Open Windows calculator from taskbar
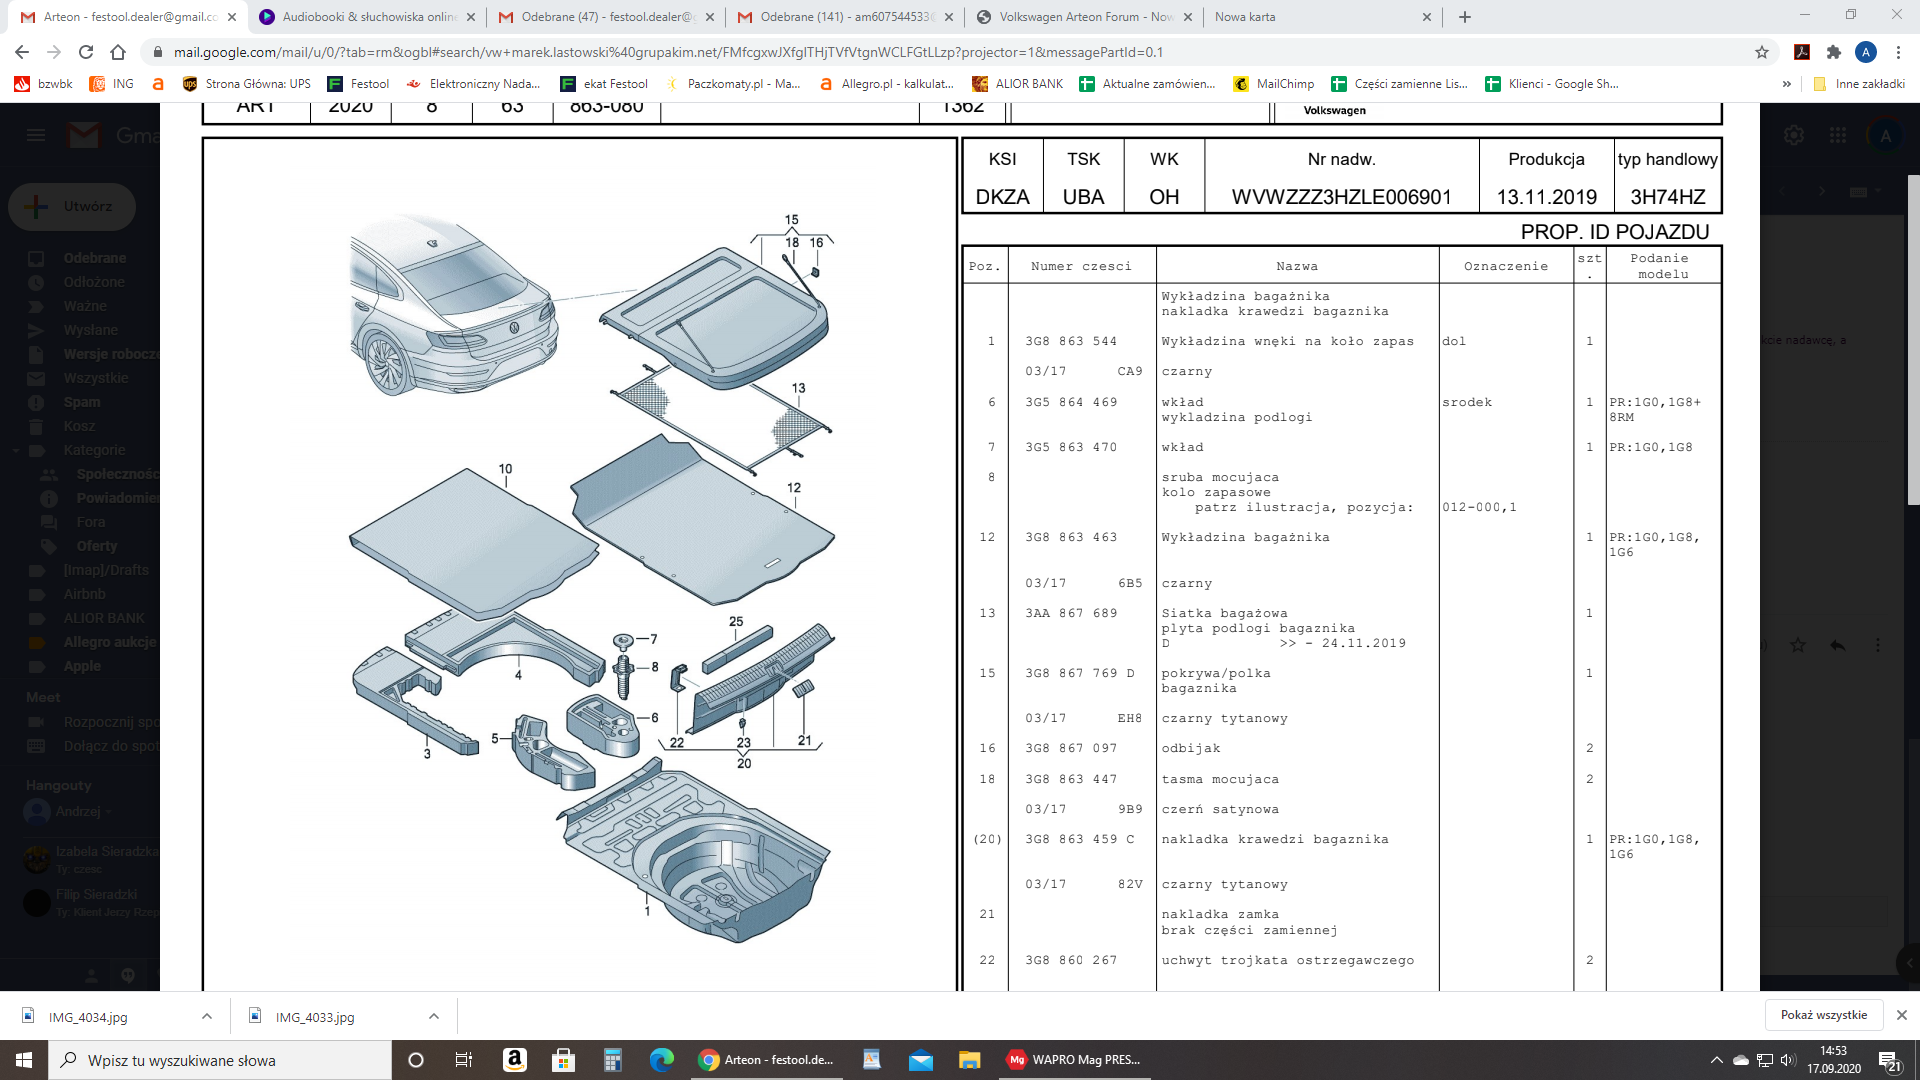This screenshot has width=1920, height=1080. click(612, 1060)
